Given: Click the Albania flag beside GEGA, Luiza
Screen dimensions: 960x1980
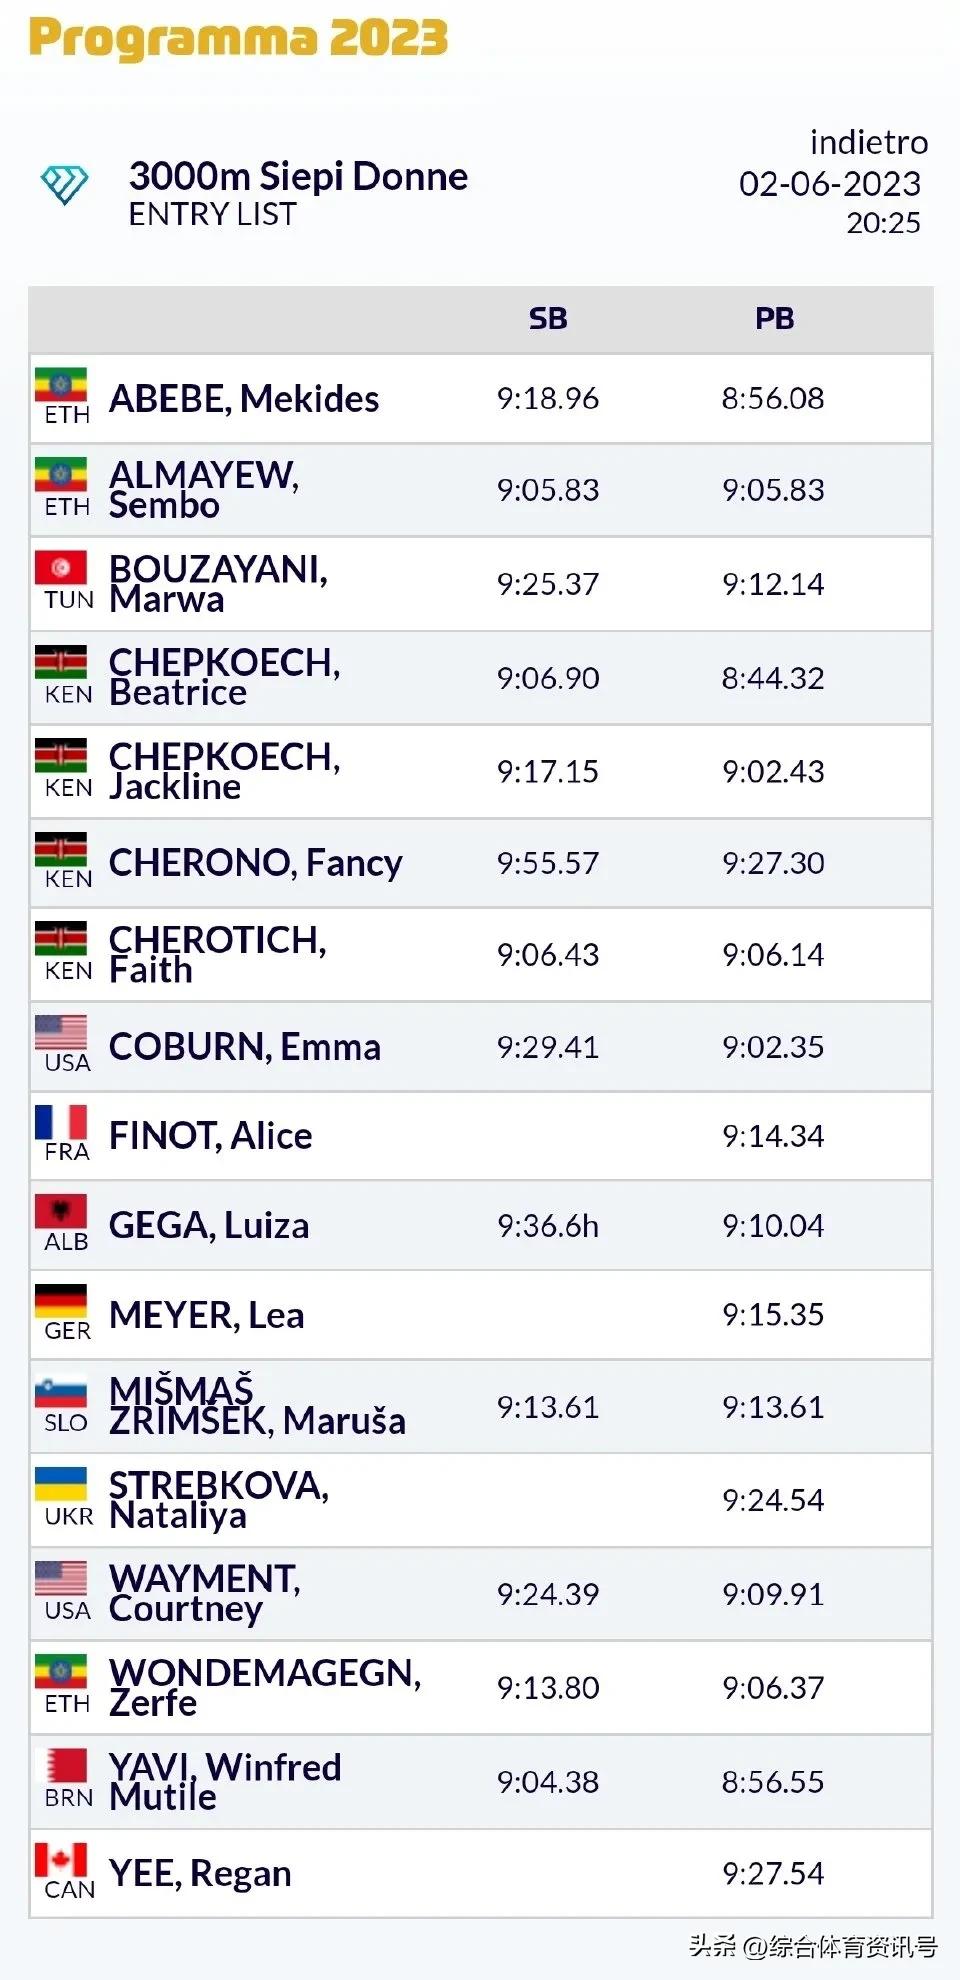Looking at the screenshot, I should point(61,1211).
